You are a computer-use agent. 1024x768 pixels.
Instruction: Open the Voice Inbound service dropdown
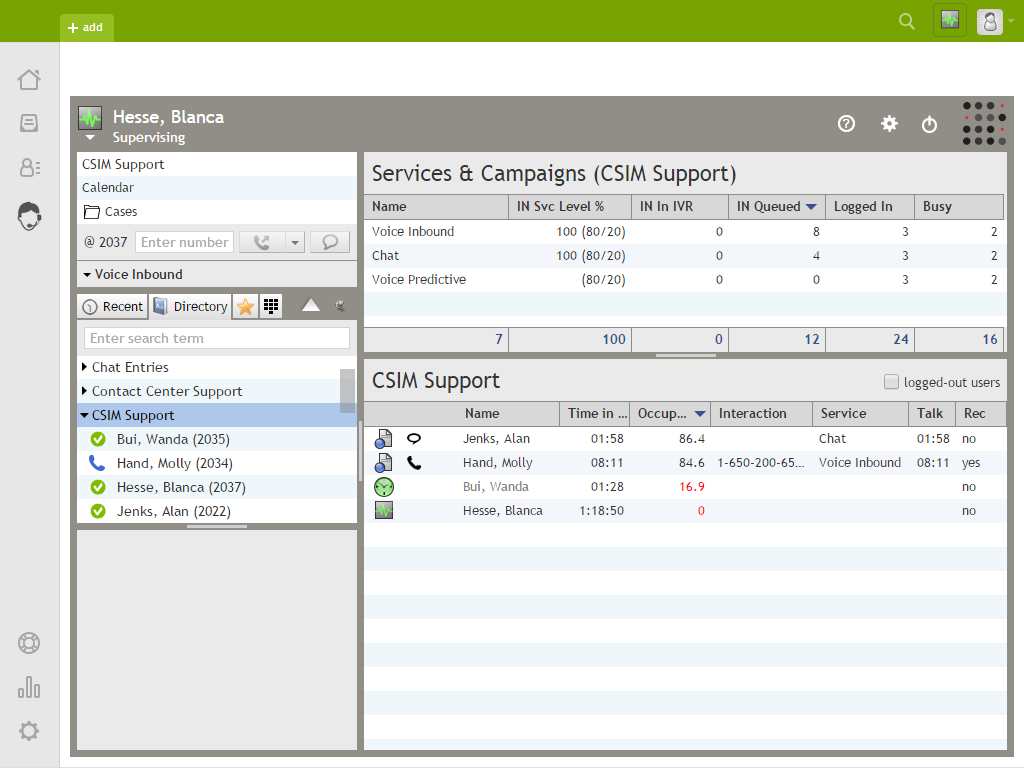[88, 274]
